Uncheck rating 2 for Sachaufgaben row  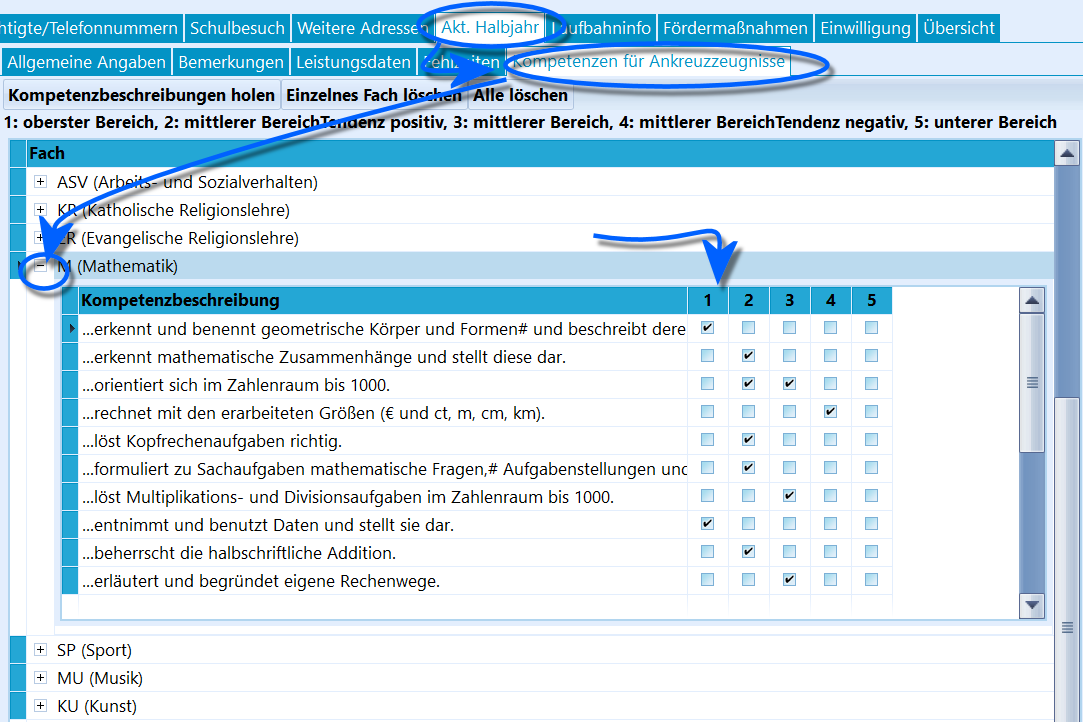(748, 468)
